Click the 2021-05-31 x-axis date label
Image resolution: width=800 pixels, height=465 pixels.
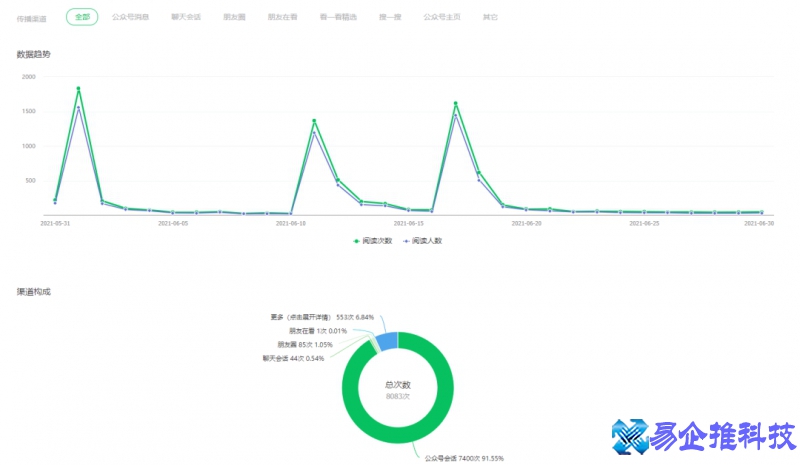[55, 224]
